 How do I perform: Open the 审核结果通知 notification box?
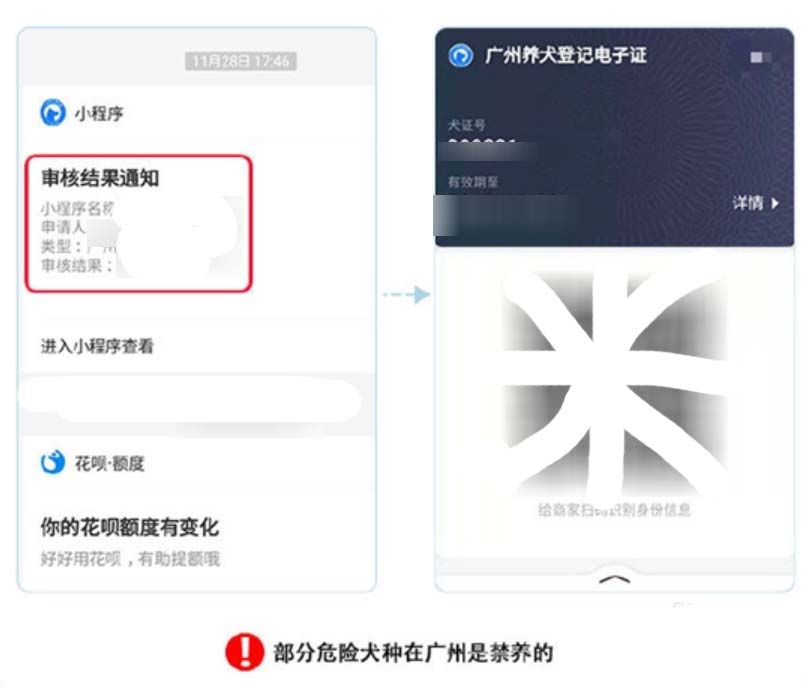click(x=138, y=224)
